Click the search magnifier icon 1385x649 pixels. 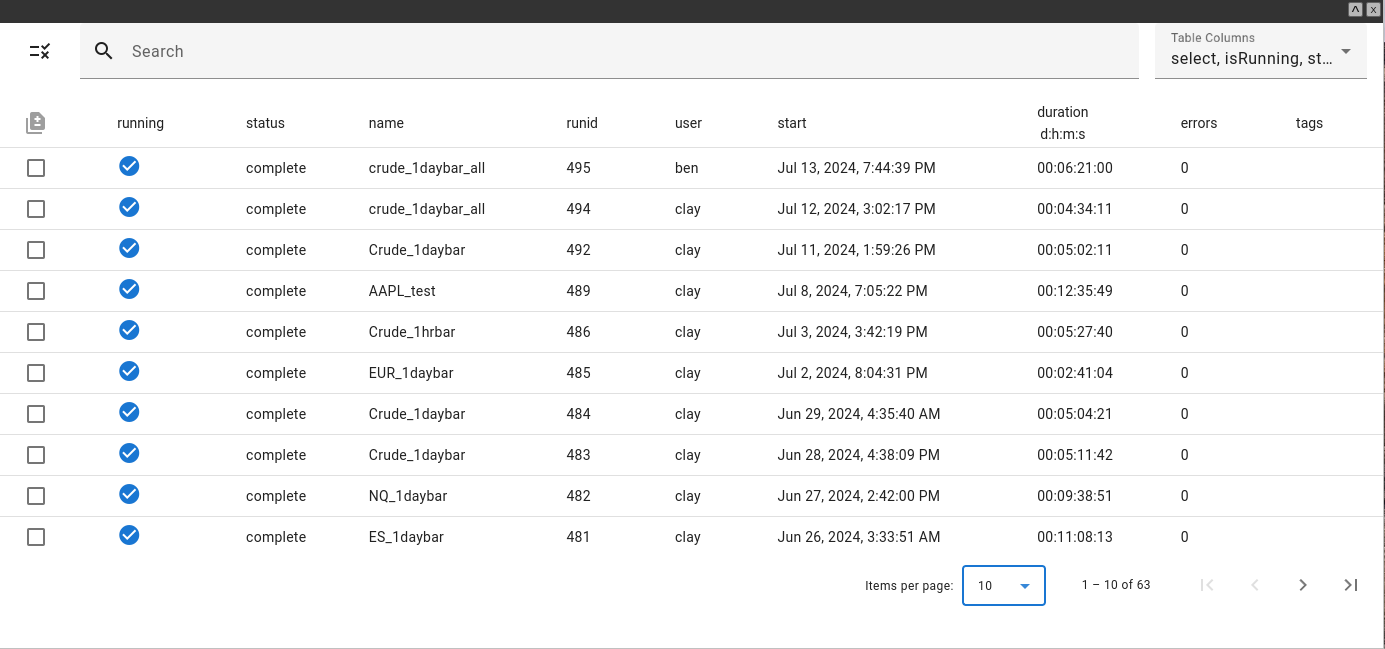point(104,51)
